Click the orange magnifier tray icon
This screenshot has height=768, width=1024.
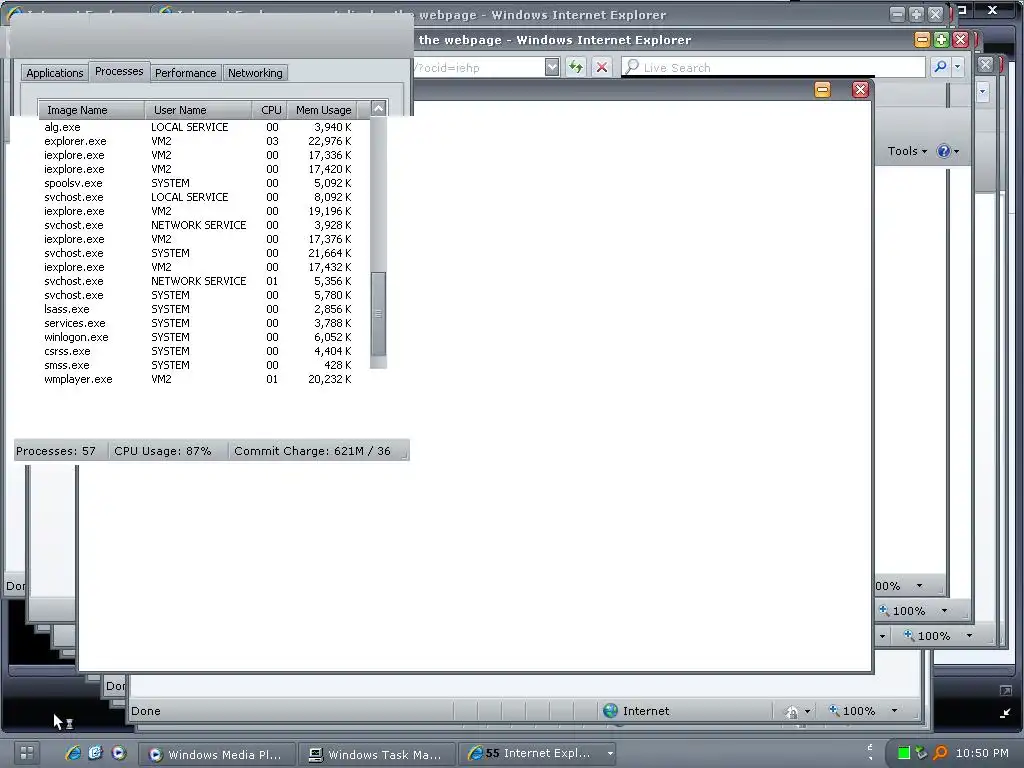point(940,753)
